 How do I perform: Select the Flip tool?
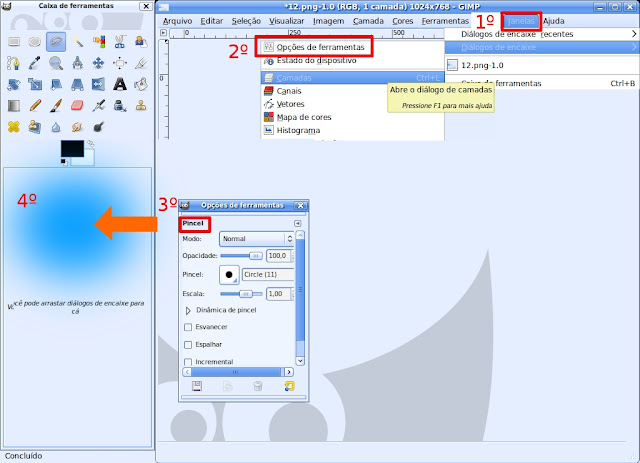coord(98,84)
